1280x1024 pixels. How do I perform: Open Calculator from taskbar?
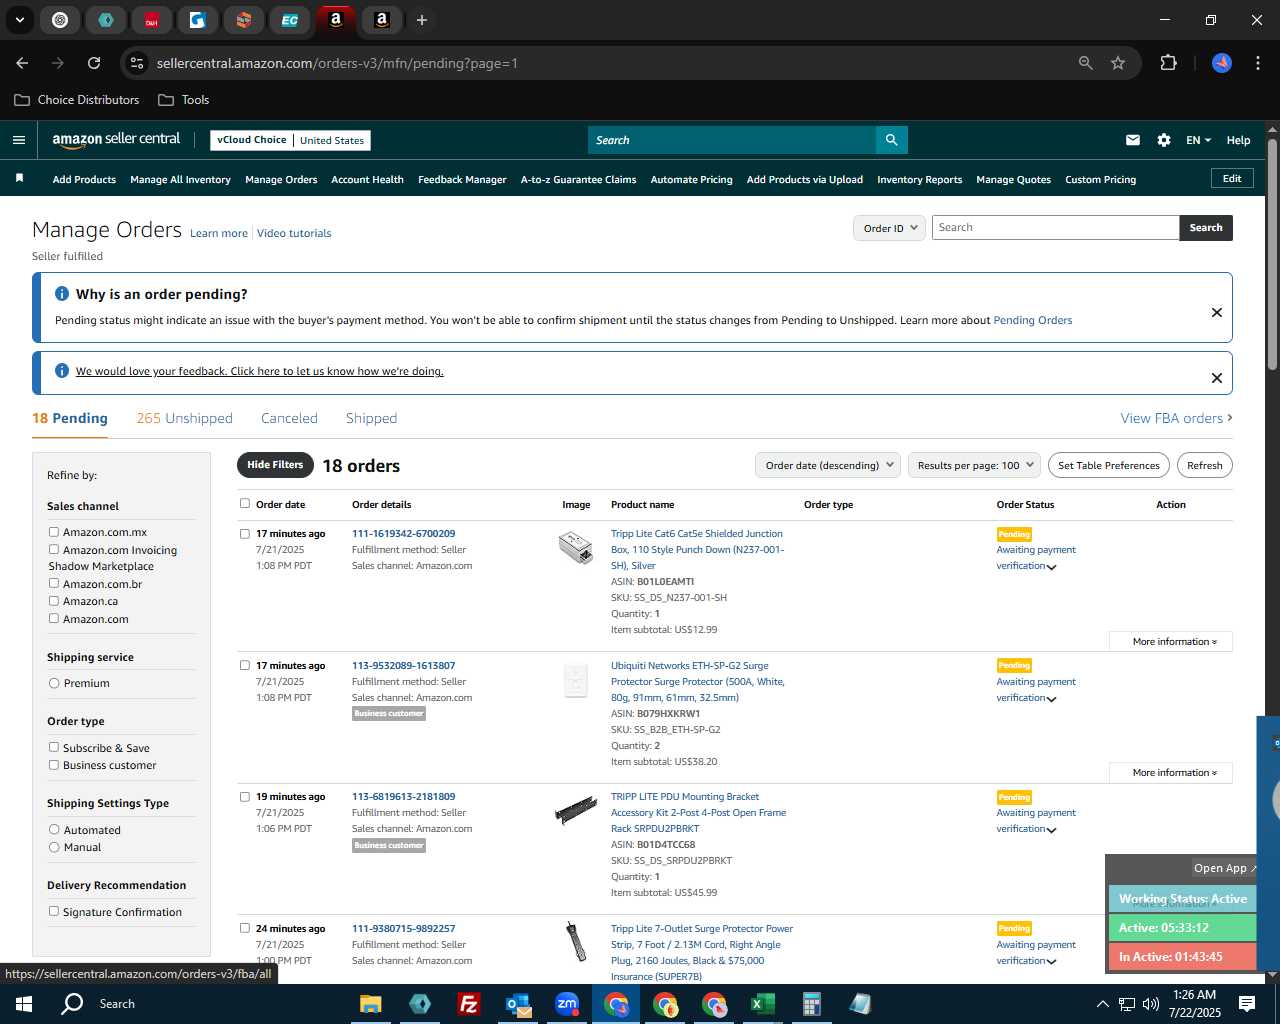[811, 1004]
